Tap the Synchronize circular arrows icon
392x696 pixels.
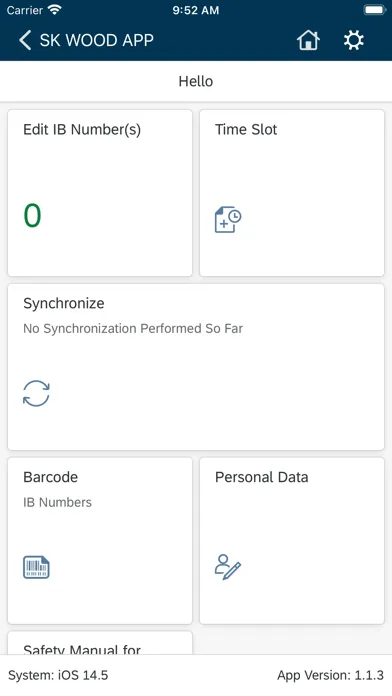point(36,393)
